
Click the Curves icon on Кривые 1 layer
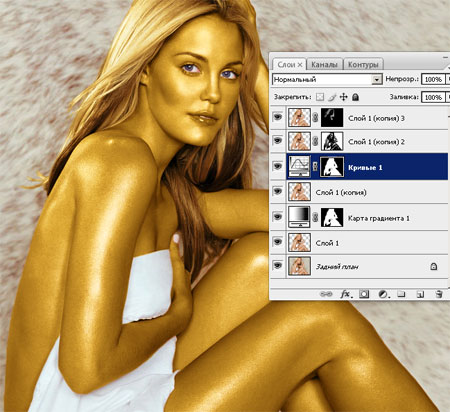coord(299,166)
